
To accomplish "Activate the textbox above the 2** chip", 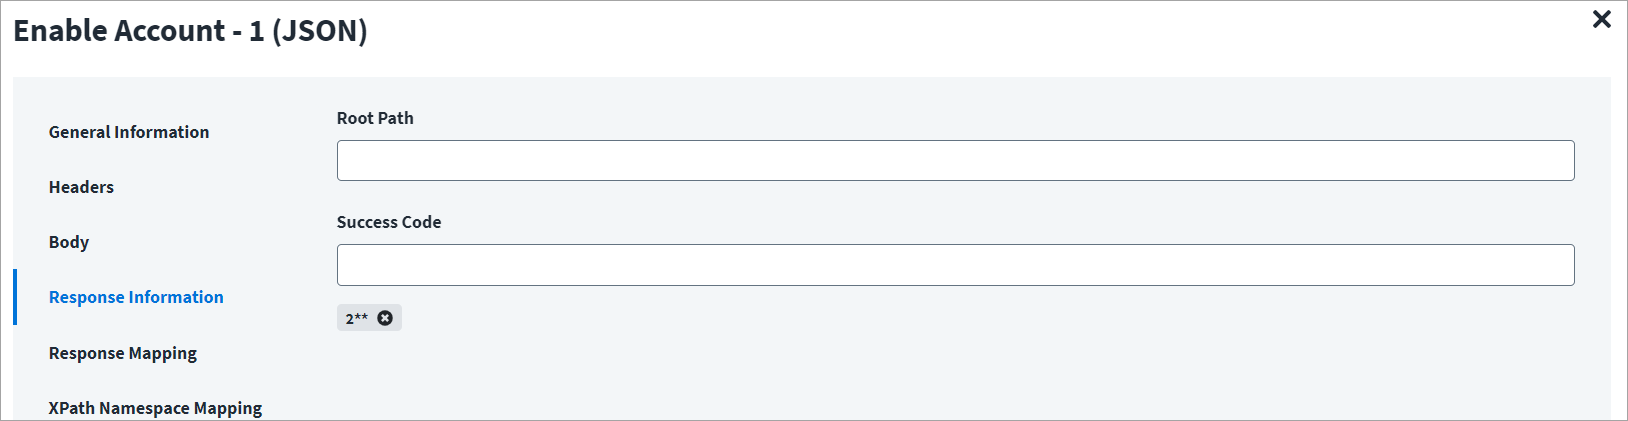I will click(x=955, y=265).
